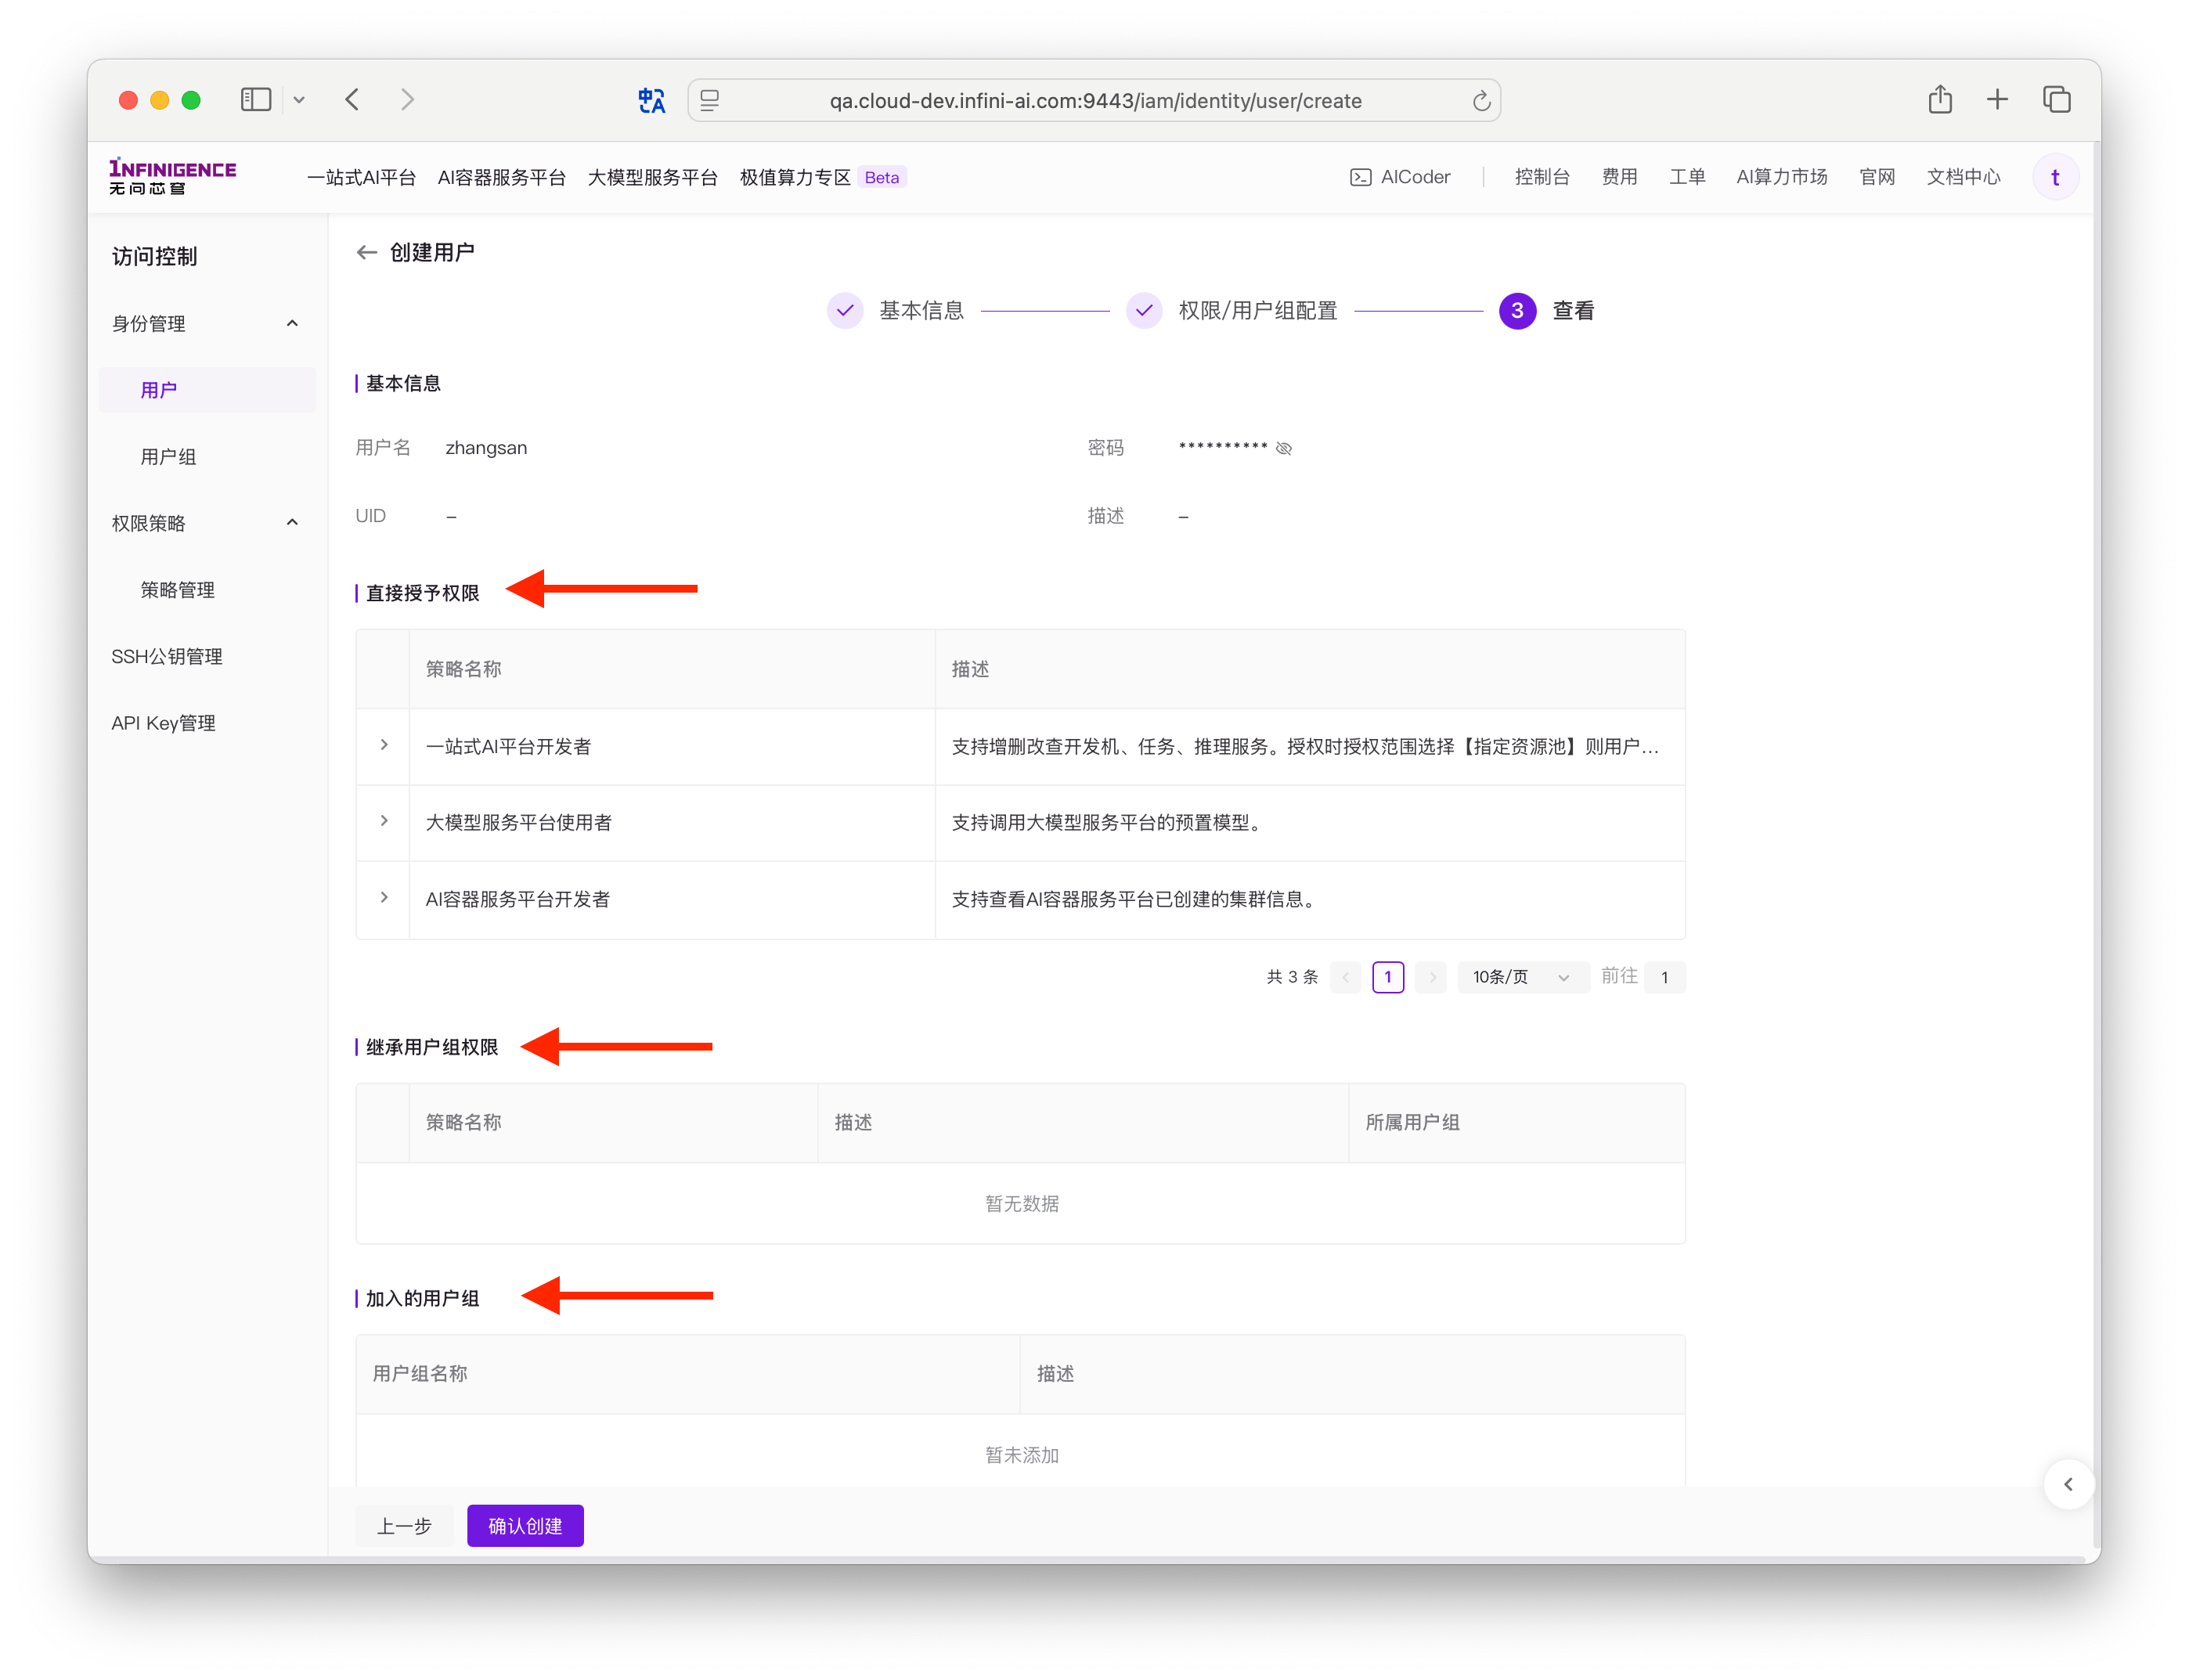Open 大模型服务平台 menu
Screen dimensions: 2189x1680
[652, 177]
